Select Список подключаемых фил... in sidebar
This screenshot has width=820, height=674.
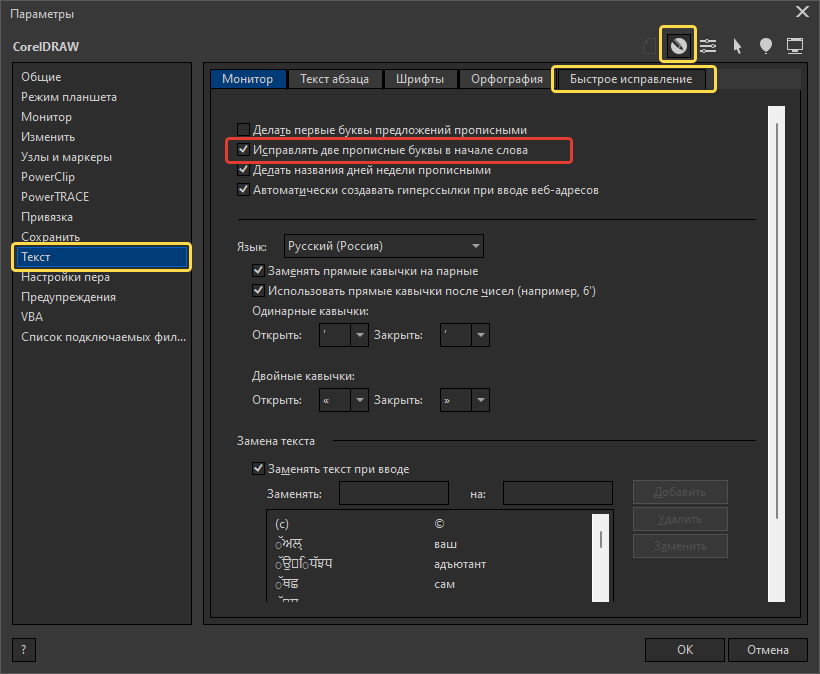tap(104, 337)
